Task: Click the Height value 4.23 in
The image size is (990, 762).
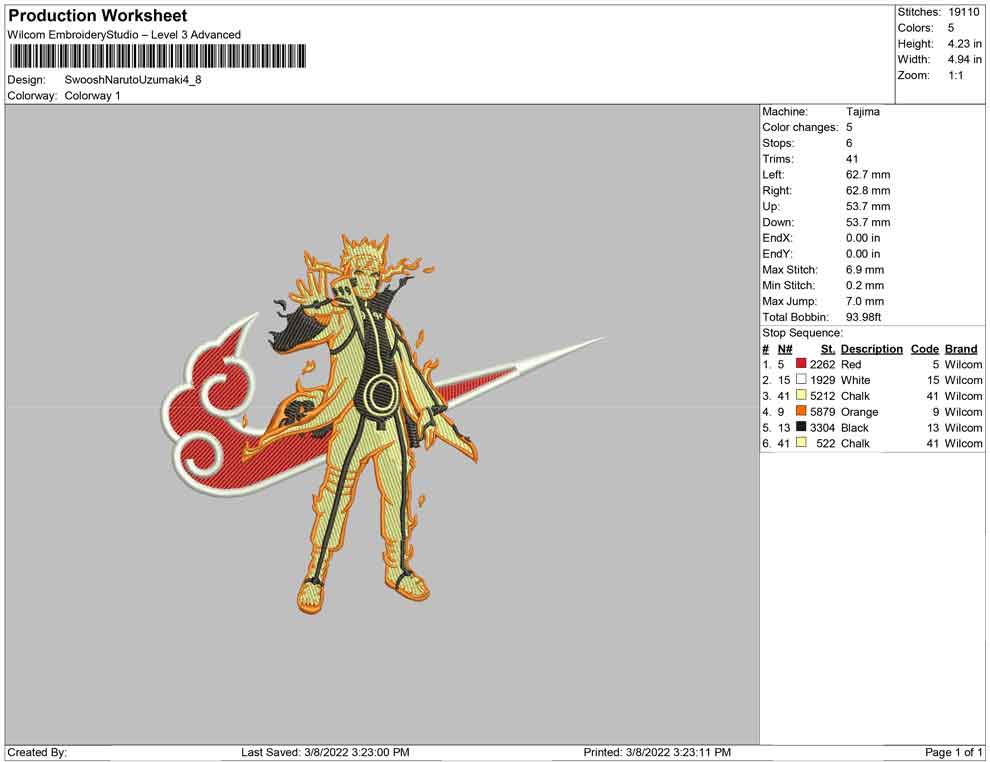Action: (964, 44)
